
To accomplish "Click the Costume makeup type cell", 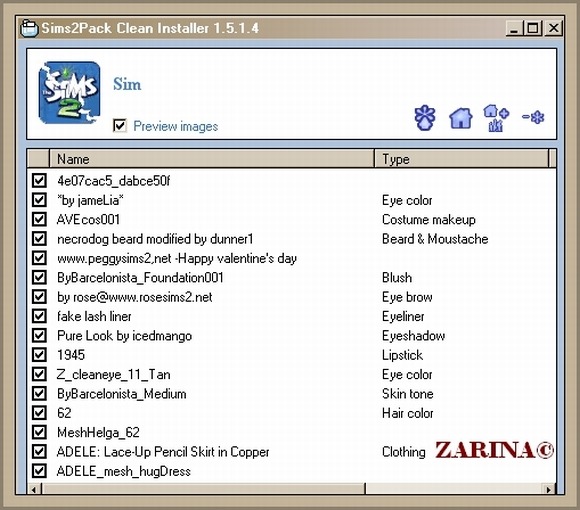I will click(x=429, y=219).
